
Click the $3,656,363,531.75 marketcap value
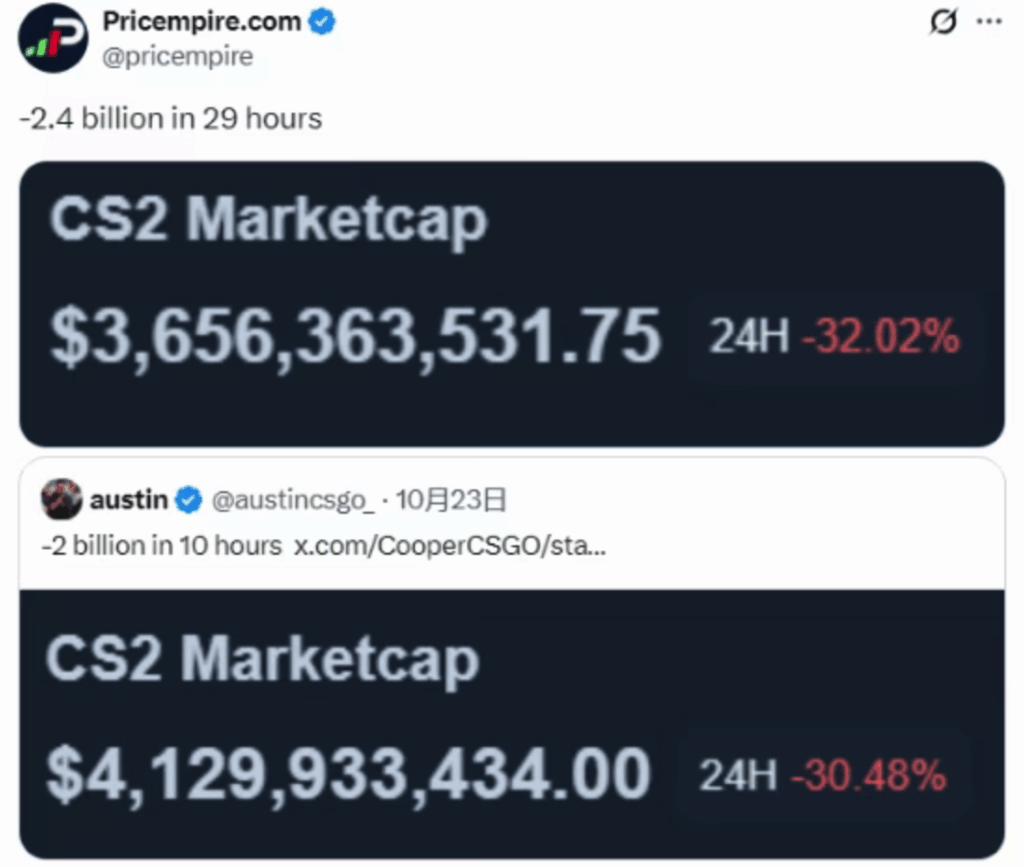(355, 336)
